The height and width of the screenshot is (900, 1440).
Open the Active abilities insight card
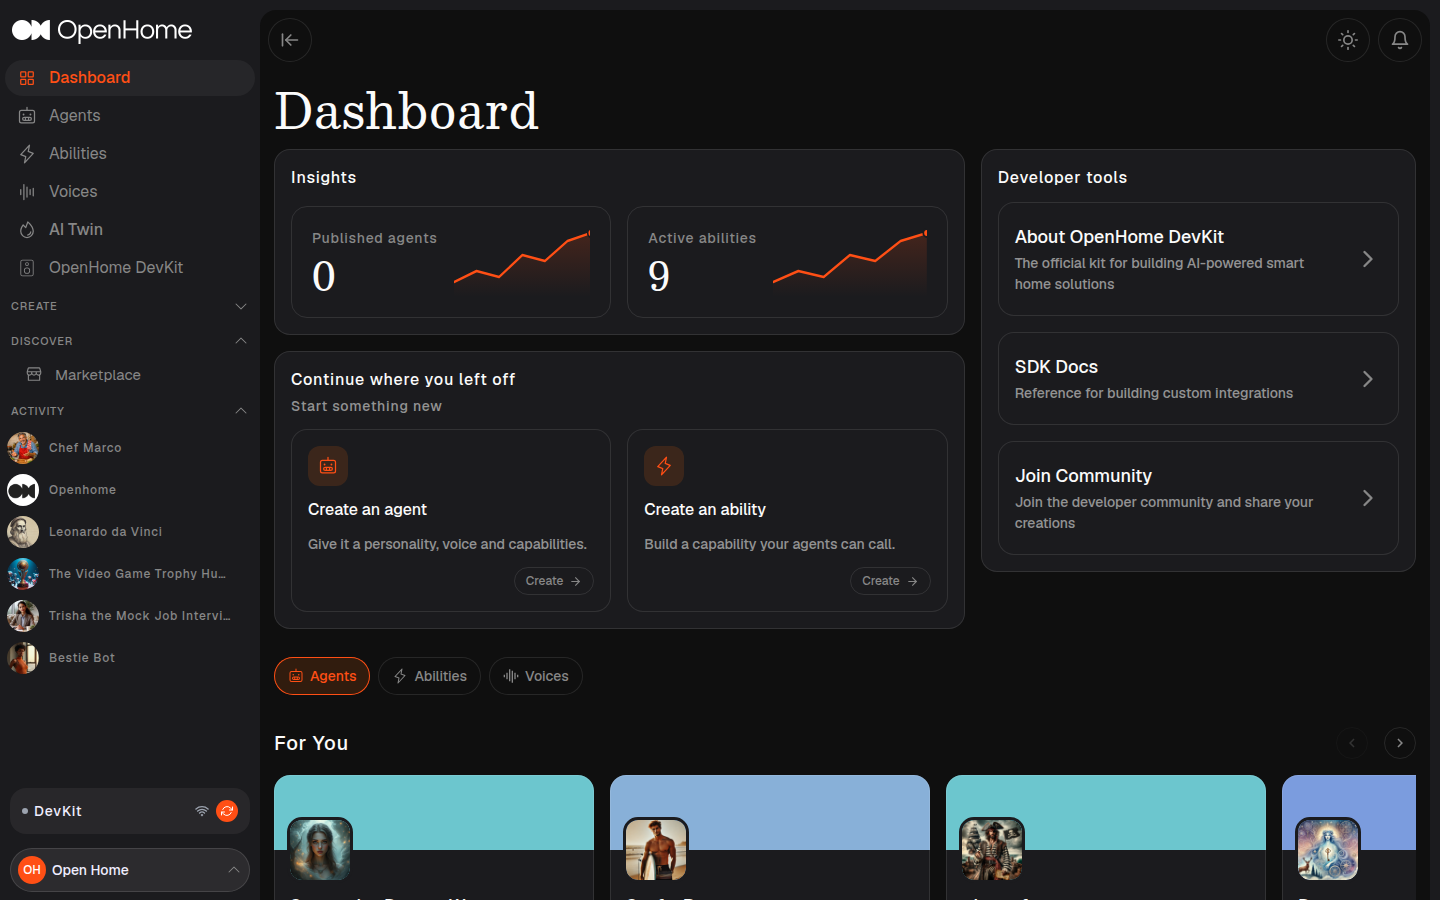[787, 262]
